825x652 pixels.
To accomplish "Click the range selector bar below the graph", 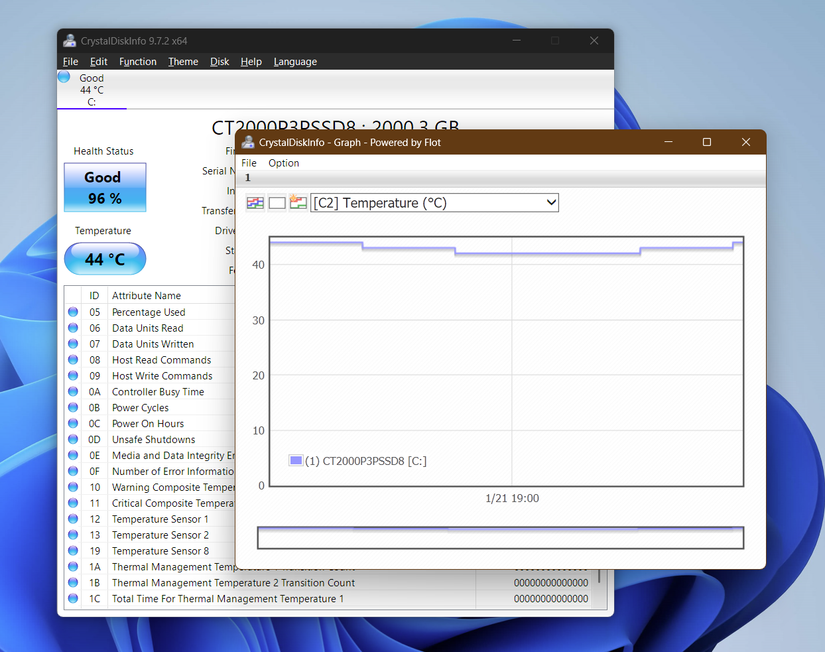I will tap(500, 537).
